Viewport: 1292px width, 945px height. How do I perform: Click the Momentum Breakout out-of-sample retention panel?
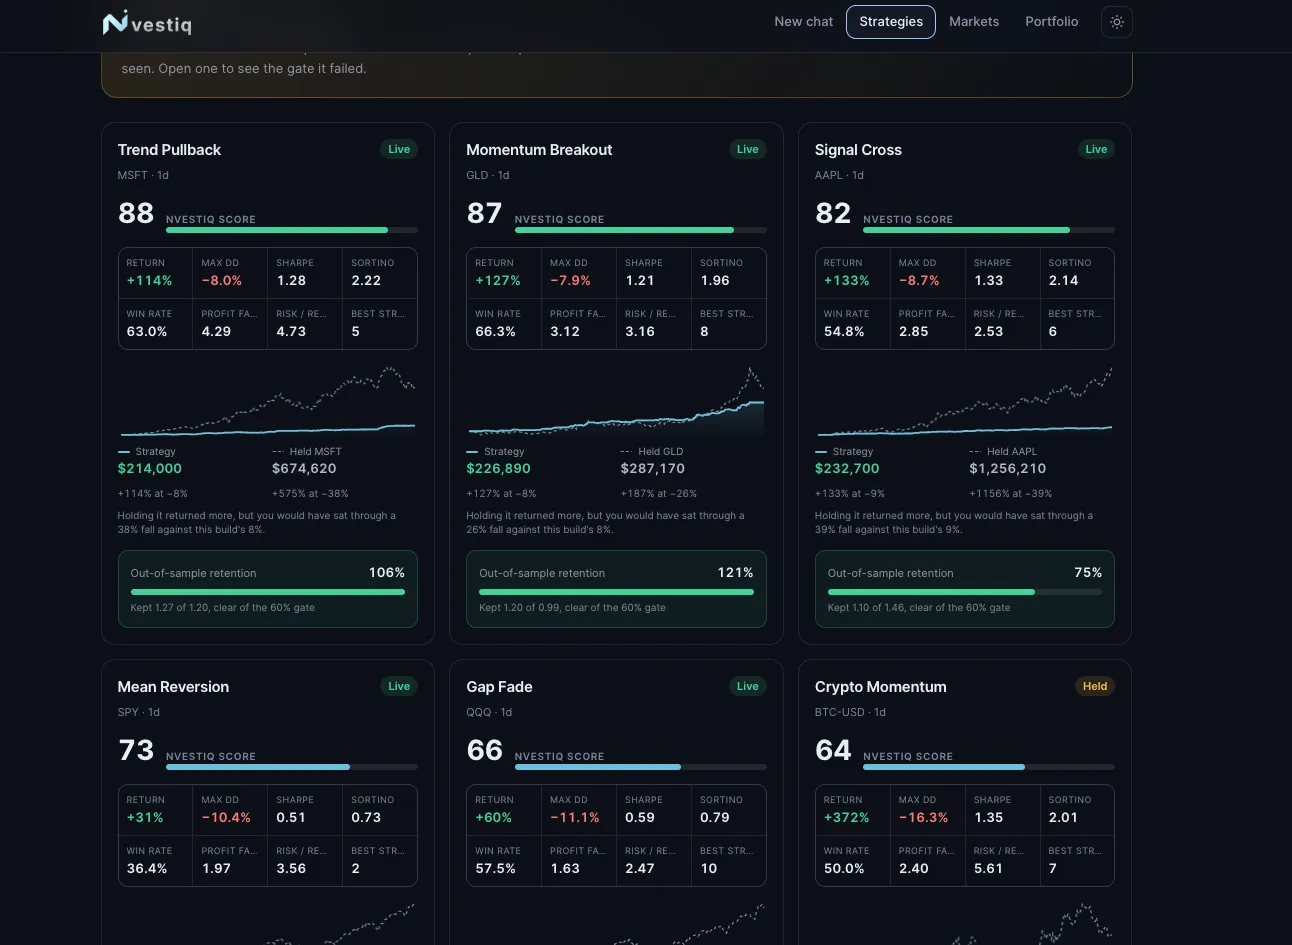tap(616, 589)
